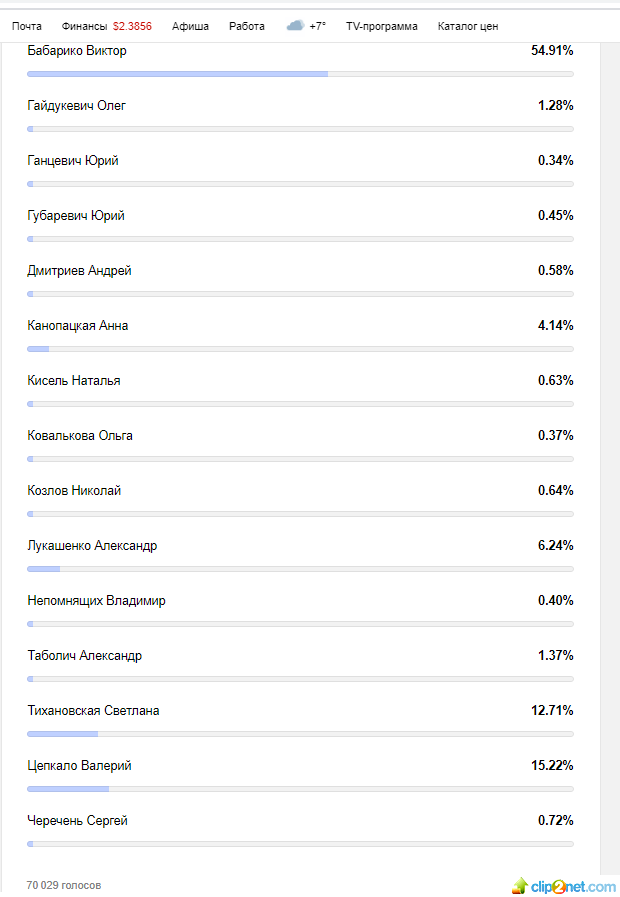This screenshot has width=620, height=897.
Task: Click the 70 029 голосов vote count
Action: 64,885
